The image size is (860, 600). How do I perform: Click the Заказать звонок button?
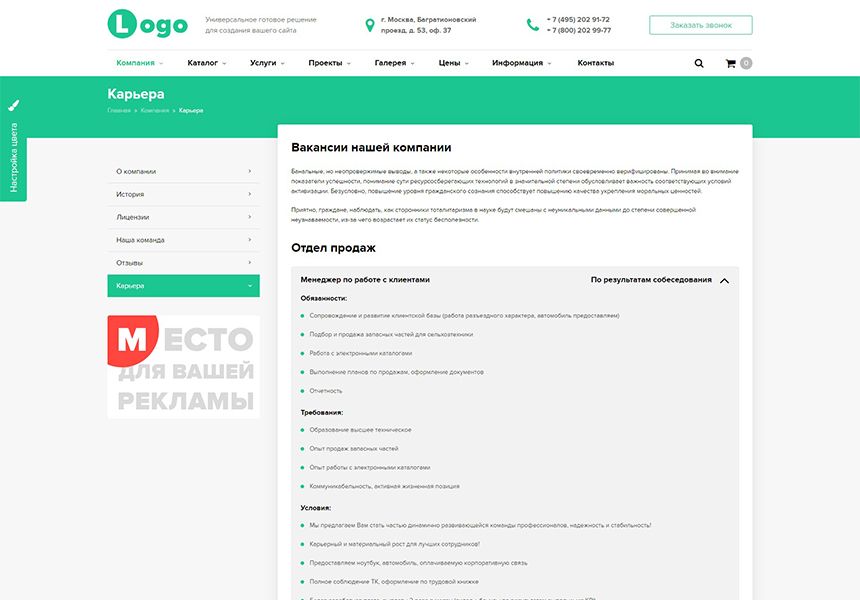pos(700,25)
